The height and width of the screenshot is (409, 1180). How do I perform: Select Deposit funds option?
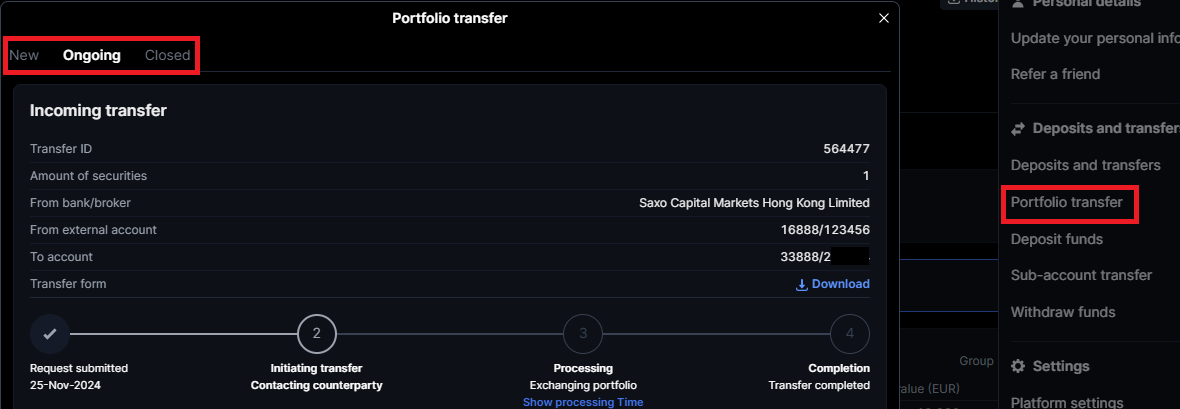point(1057,239)
